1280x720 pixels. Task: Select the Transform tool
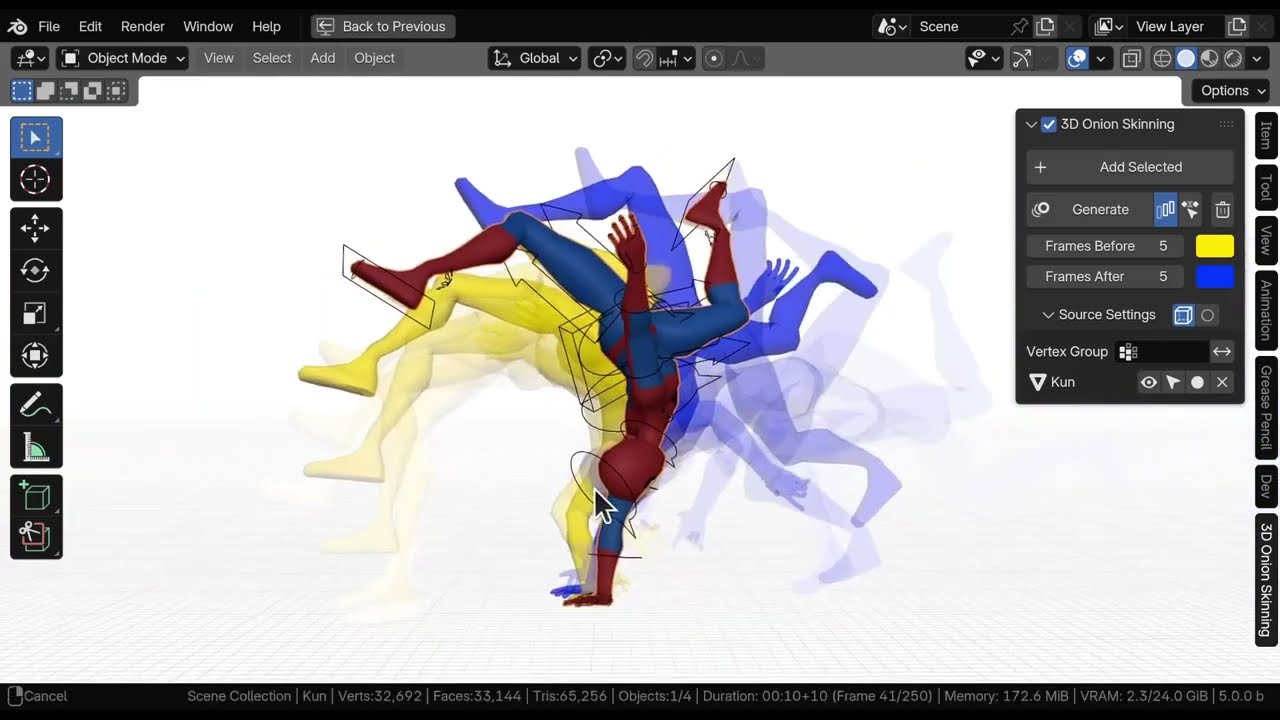(36, 356)
